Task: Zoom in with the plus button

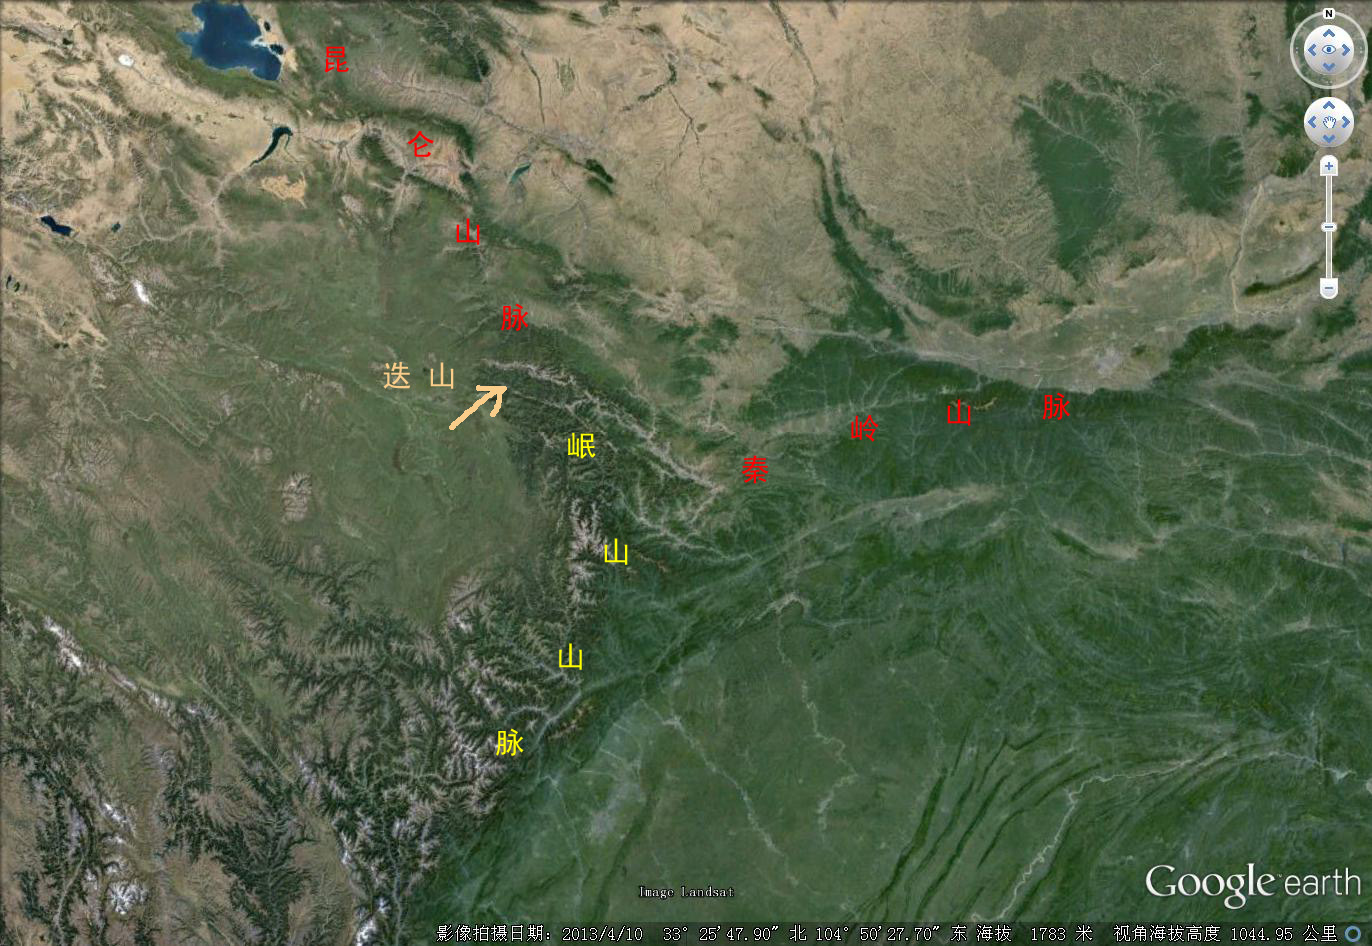Action: (x=1329, y=166)
